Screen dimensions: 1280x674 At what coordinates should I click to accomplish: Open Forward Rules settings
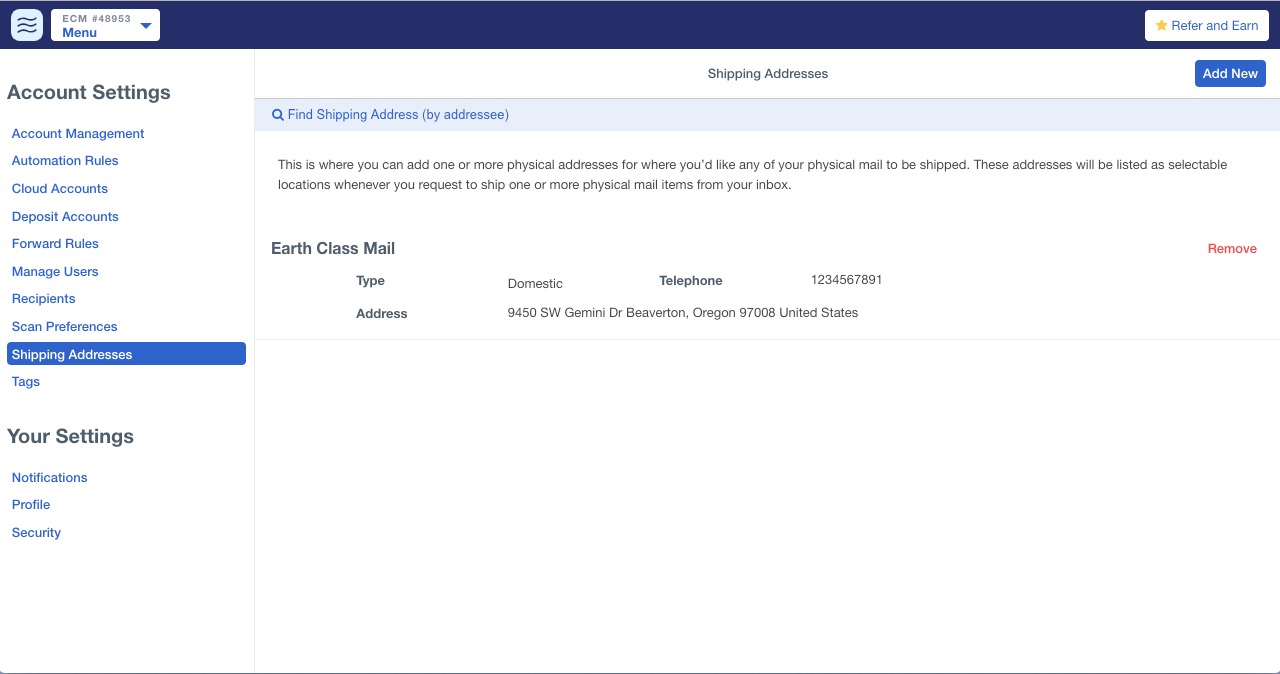click(x=55, y=244)
